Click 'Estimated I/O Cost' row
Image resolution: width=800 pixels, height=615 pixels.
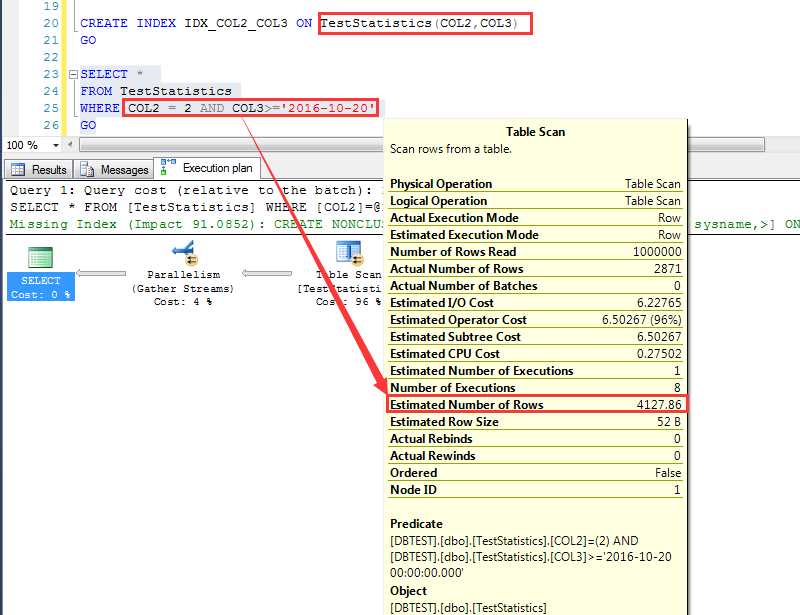pos(536,303)
